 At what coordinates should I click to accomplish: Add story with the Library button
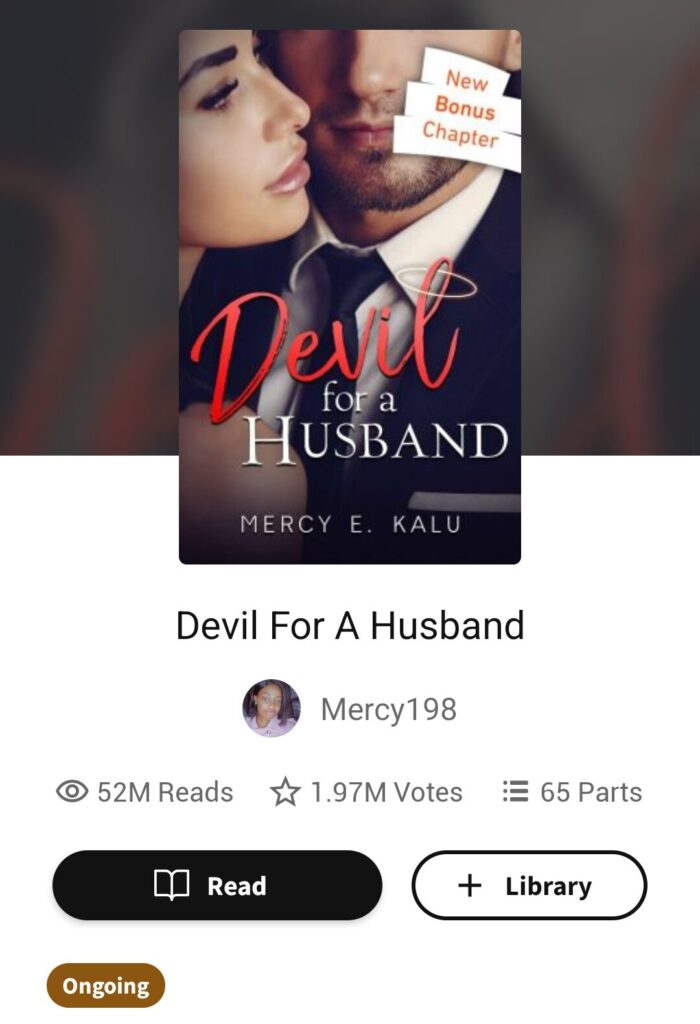529,885
